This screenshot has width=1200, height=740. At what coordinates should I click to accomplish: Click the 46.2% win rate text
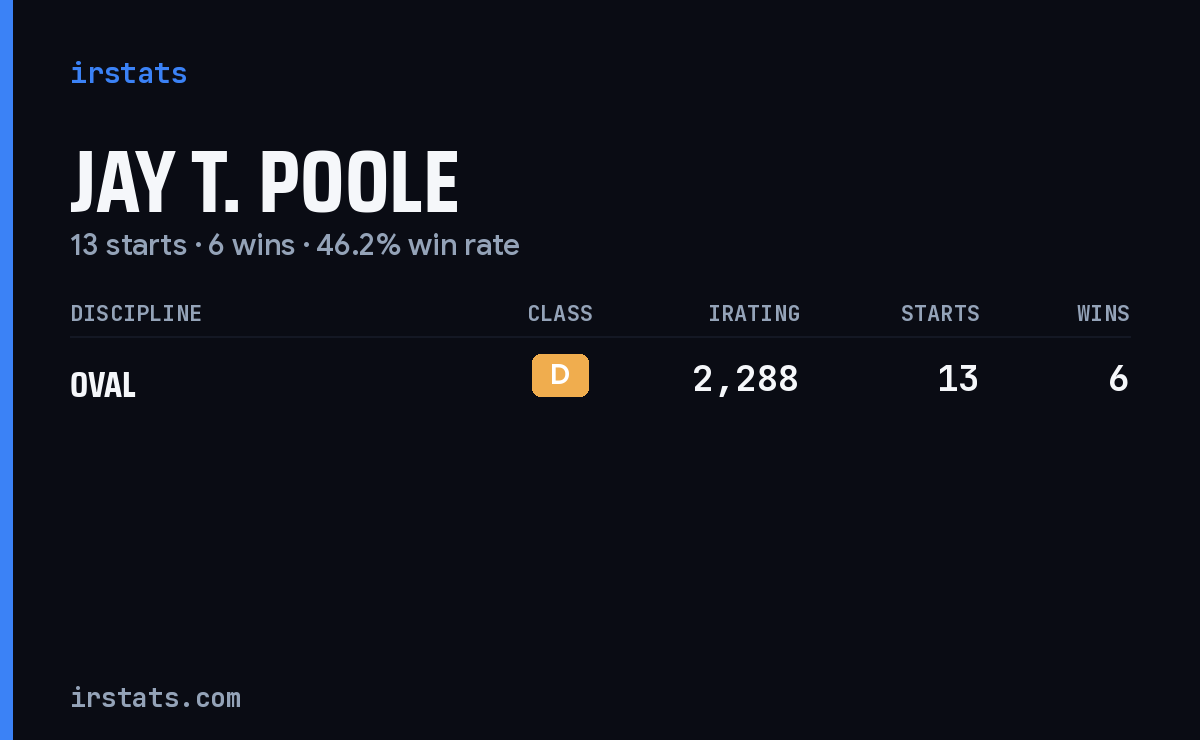click(x=418, y=245)
